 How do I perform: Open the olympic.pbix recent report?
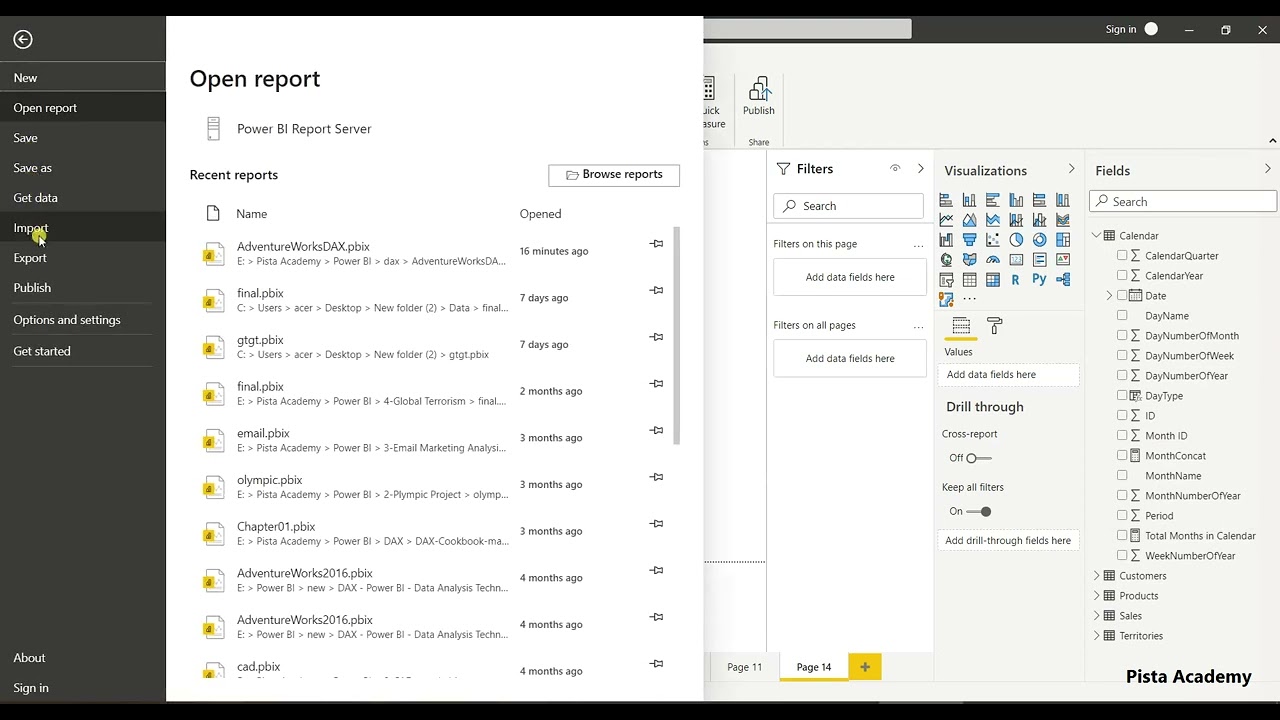click(x=270, y=480)
